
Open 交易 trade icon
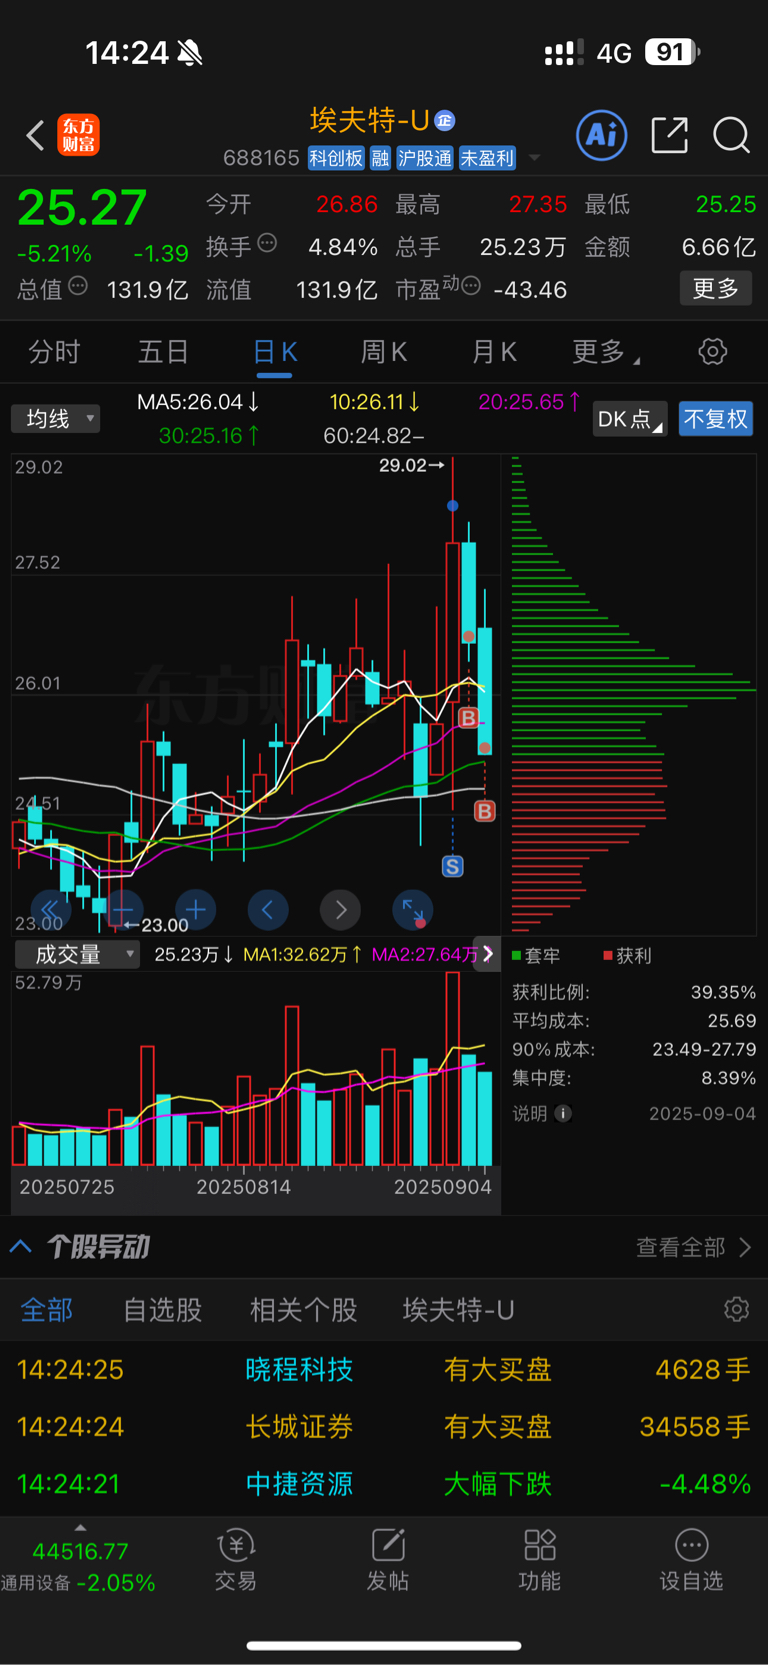pos(236,1560)
